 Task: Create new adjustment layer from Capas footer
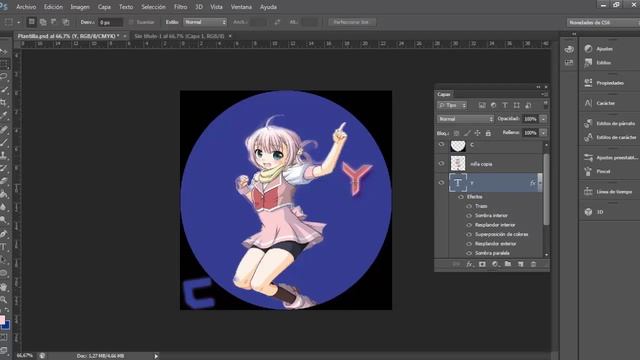495,264
